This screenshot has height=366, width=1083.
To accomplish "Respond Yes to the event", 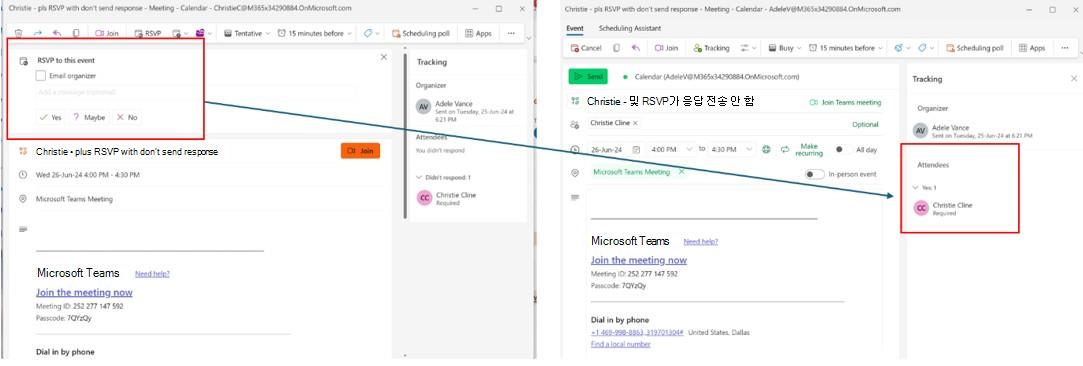I will (50, 117).
